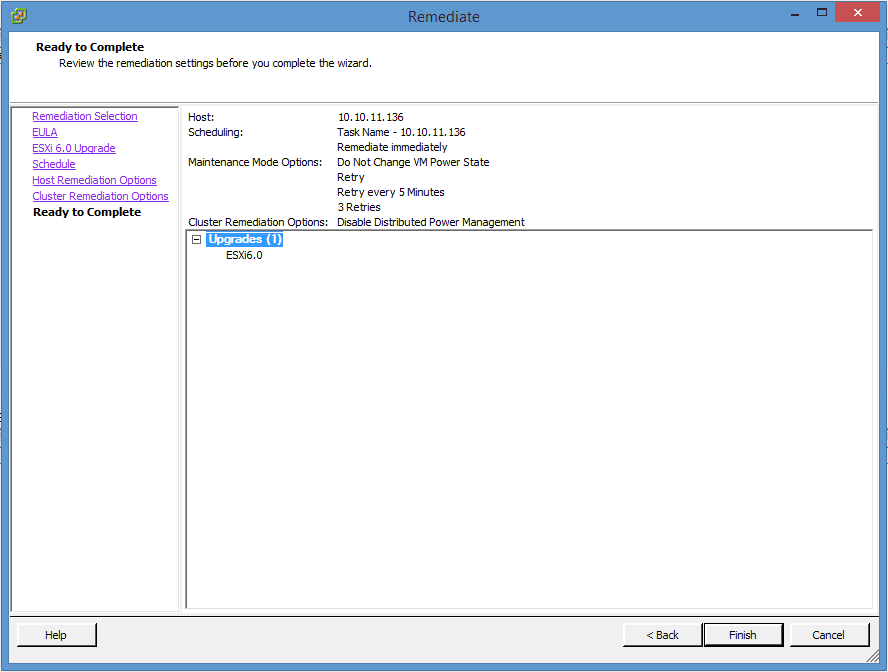Click the Maintenance Mode Options label
This screenshot has height=672, width=888.
click(255, 162)
